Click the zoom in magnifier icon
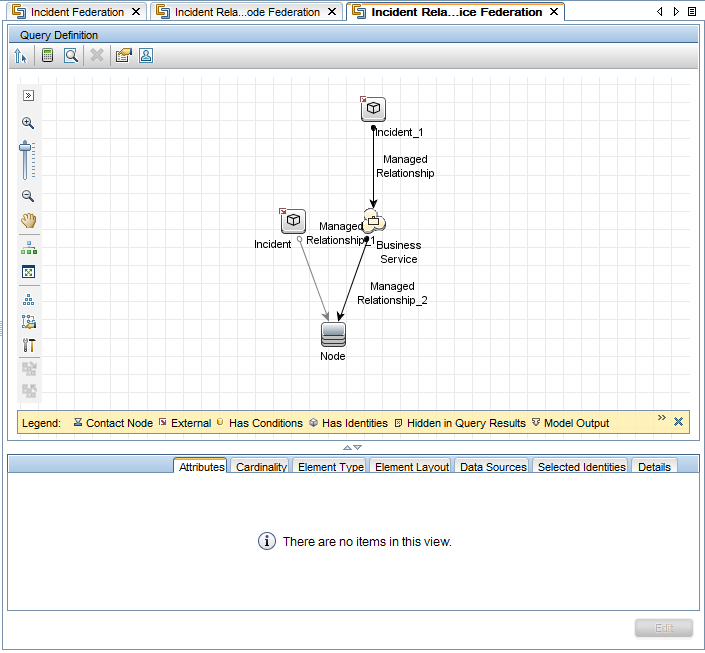705x653 pixels. [28, 123]
